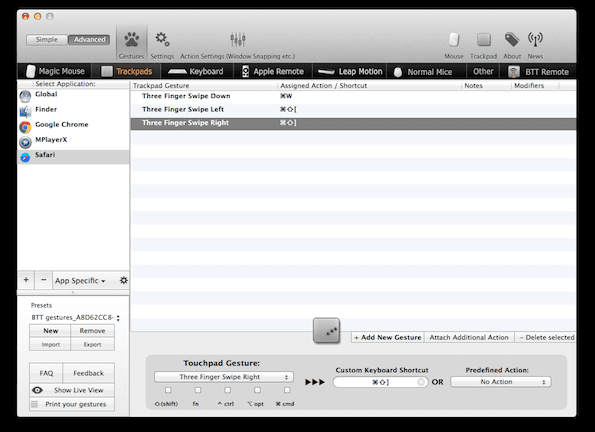Switch to the Keyboard tab
This screenshot has width=595, height=432.
(x=196, y=71)
